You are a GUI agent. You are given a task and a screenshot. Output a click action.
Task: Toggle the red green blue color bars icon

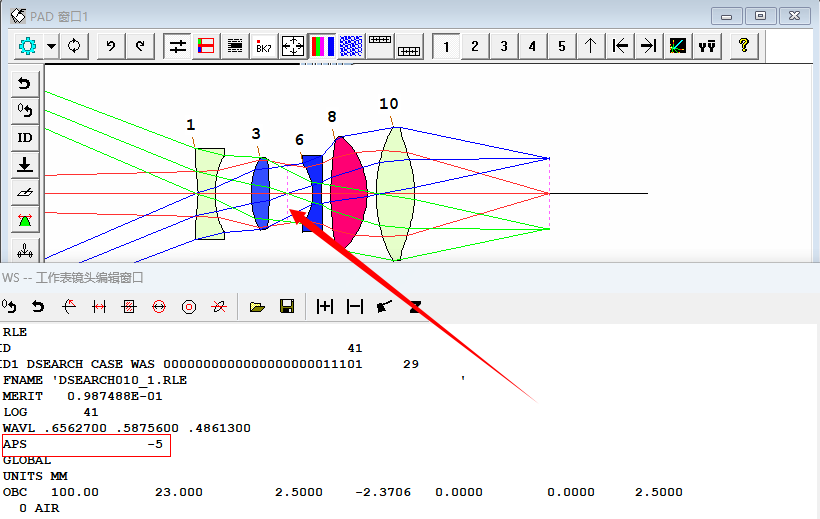coord(322,46)
